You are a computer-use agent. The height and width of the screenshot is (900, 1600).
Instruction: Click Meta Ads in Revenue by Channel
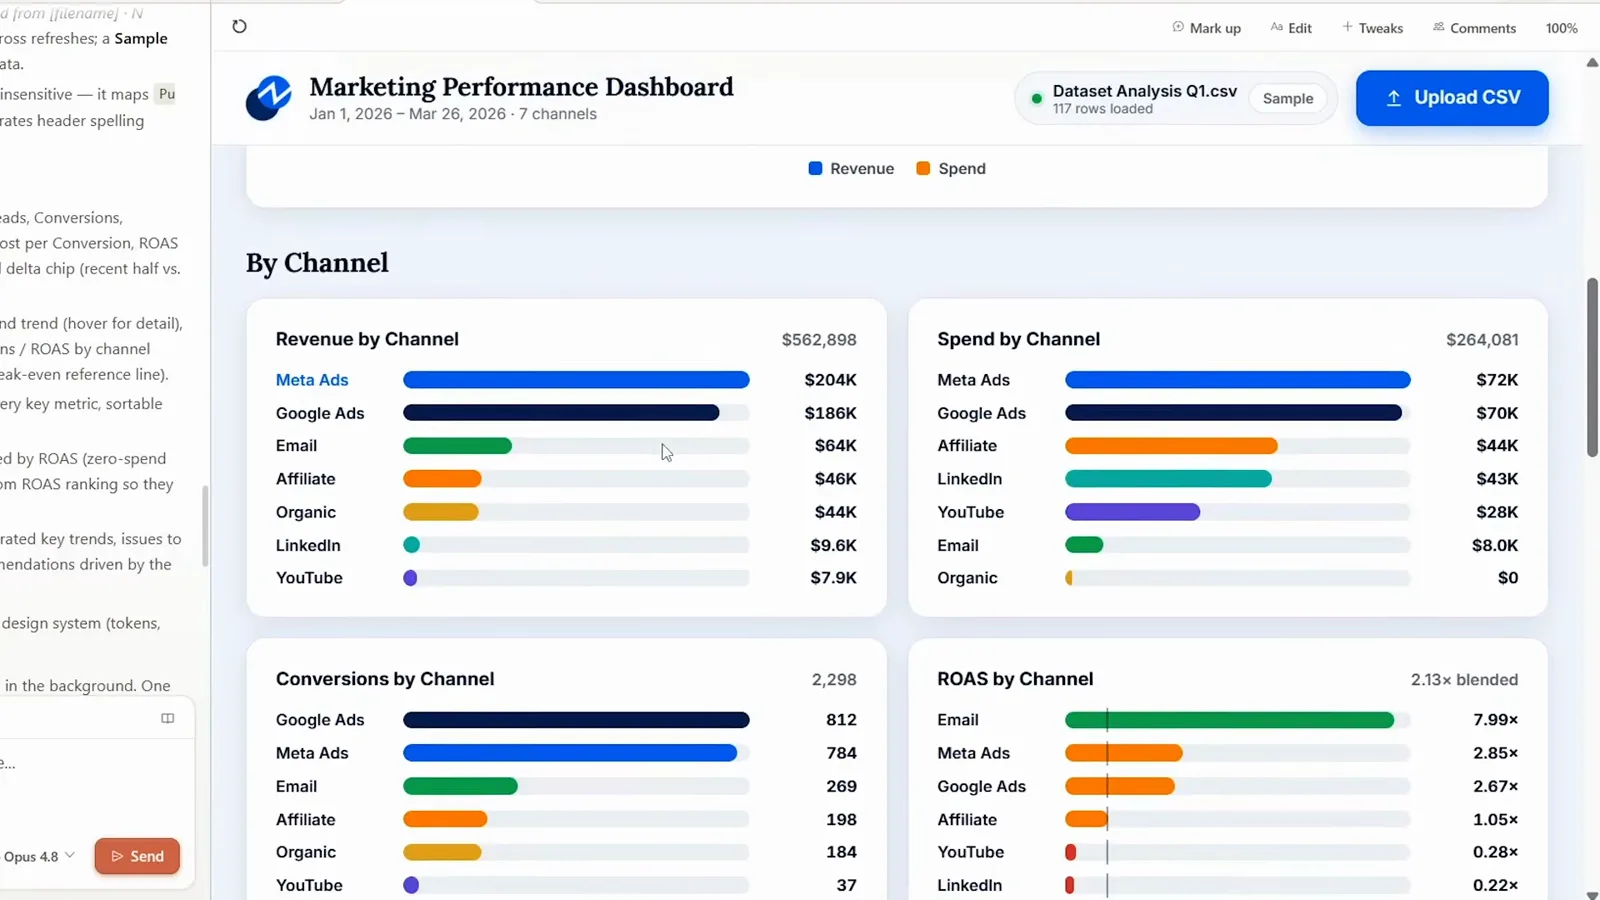[x=312, y=380]
